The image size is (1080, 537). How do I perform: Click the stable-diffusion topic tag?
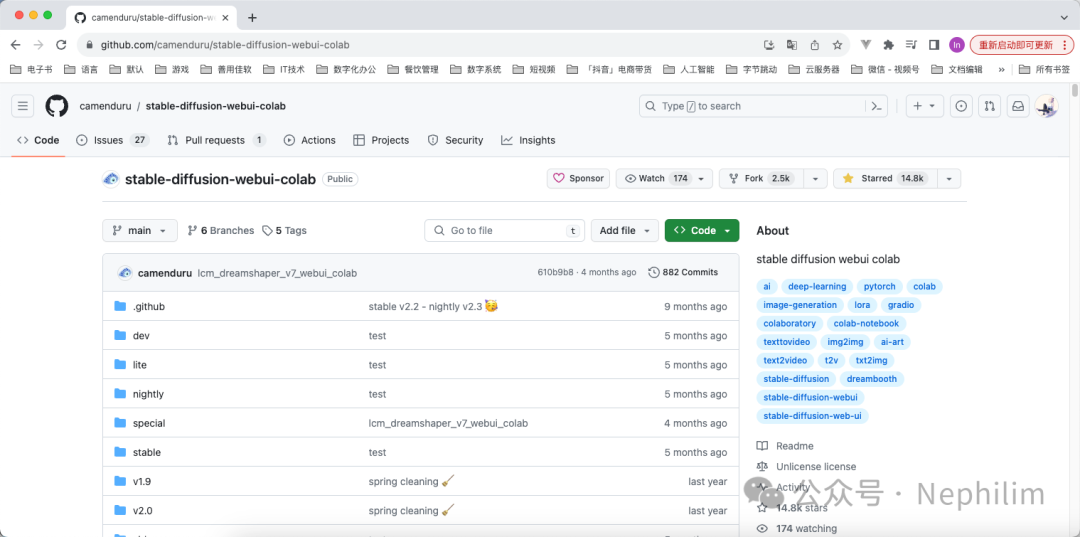click(x=796, y=379)
